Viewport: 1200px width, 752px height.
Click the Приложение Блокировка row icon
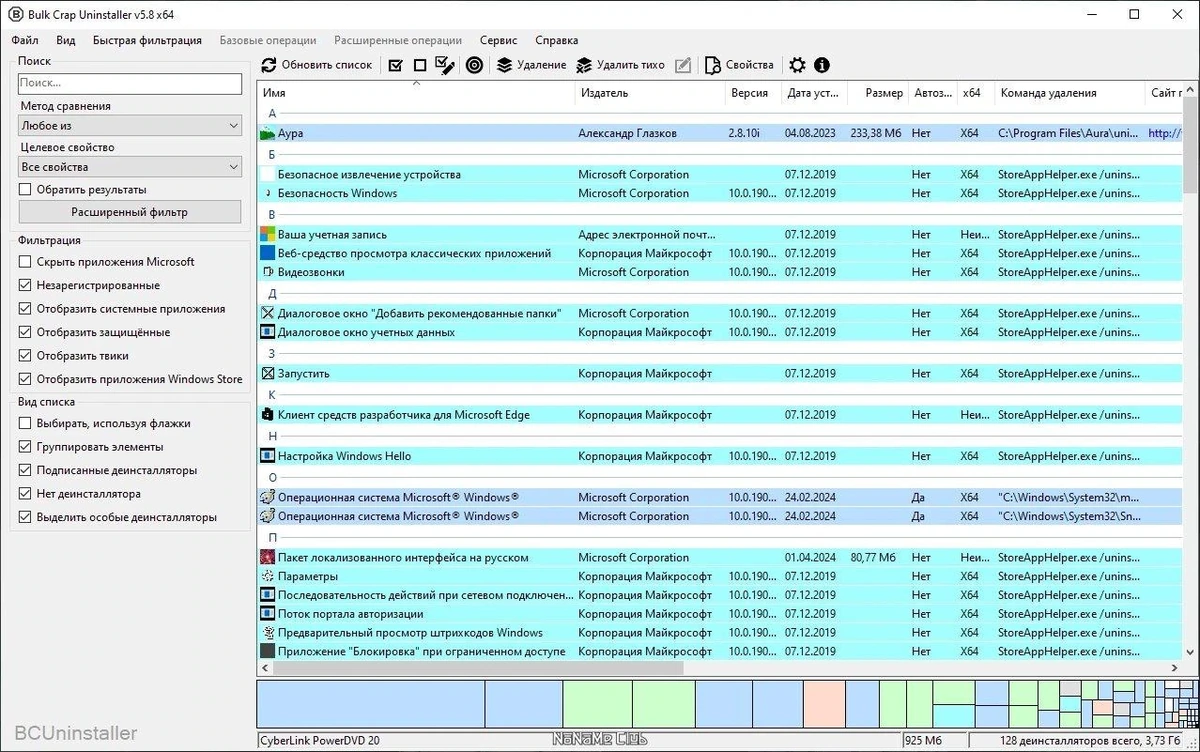tap(267, 652)
